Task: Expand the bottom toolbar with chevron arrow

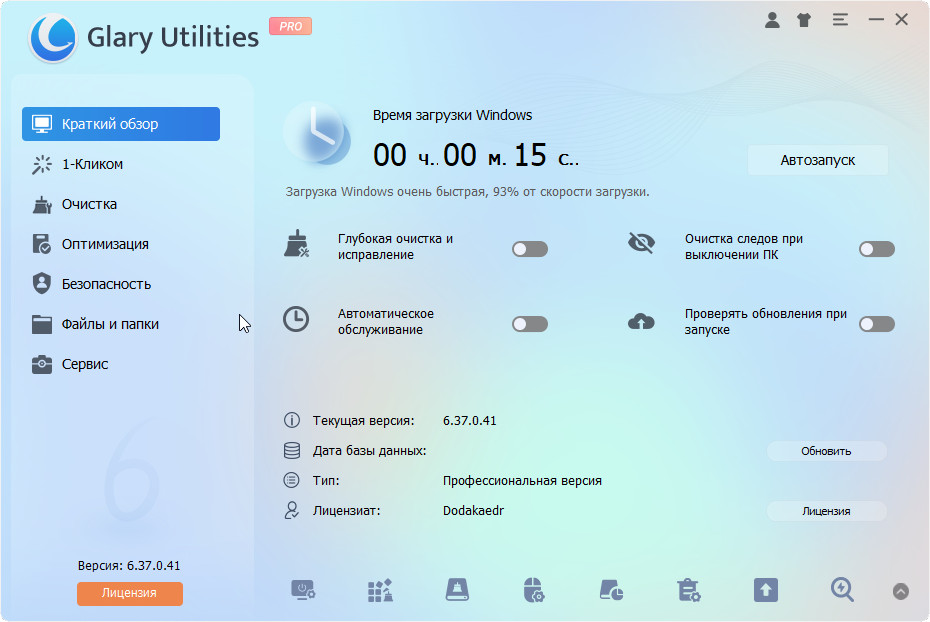Action: [901, 591]
